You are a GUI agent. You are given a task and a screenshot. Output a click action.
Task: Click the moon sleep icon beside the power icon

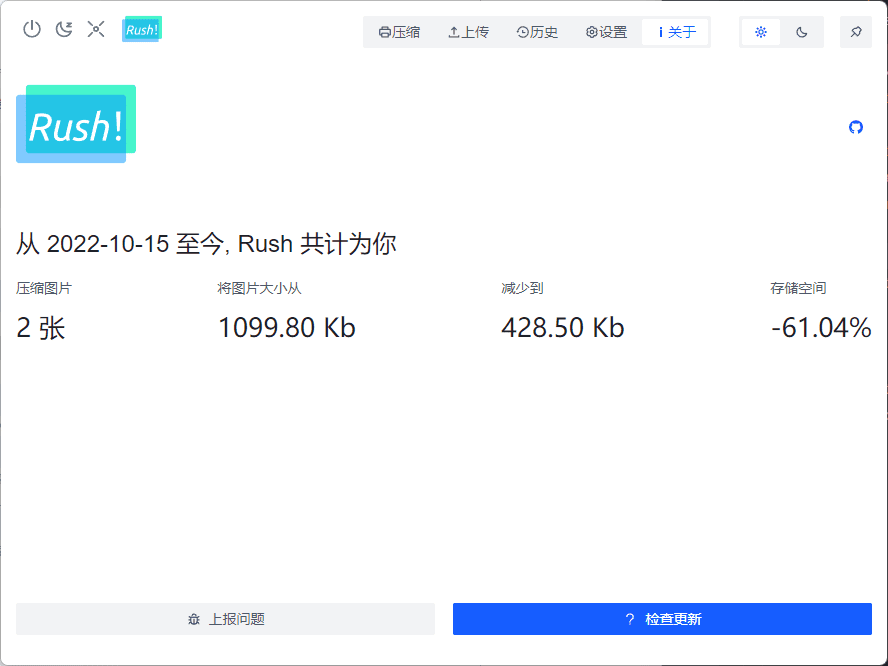(x=64, y=29)
